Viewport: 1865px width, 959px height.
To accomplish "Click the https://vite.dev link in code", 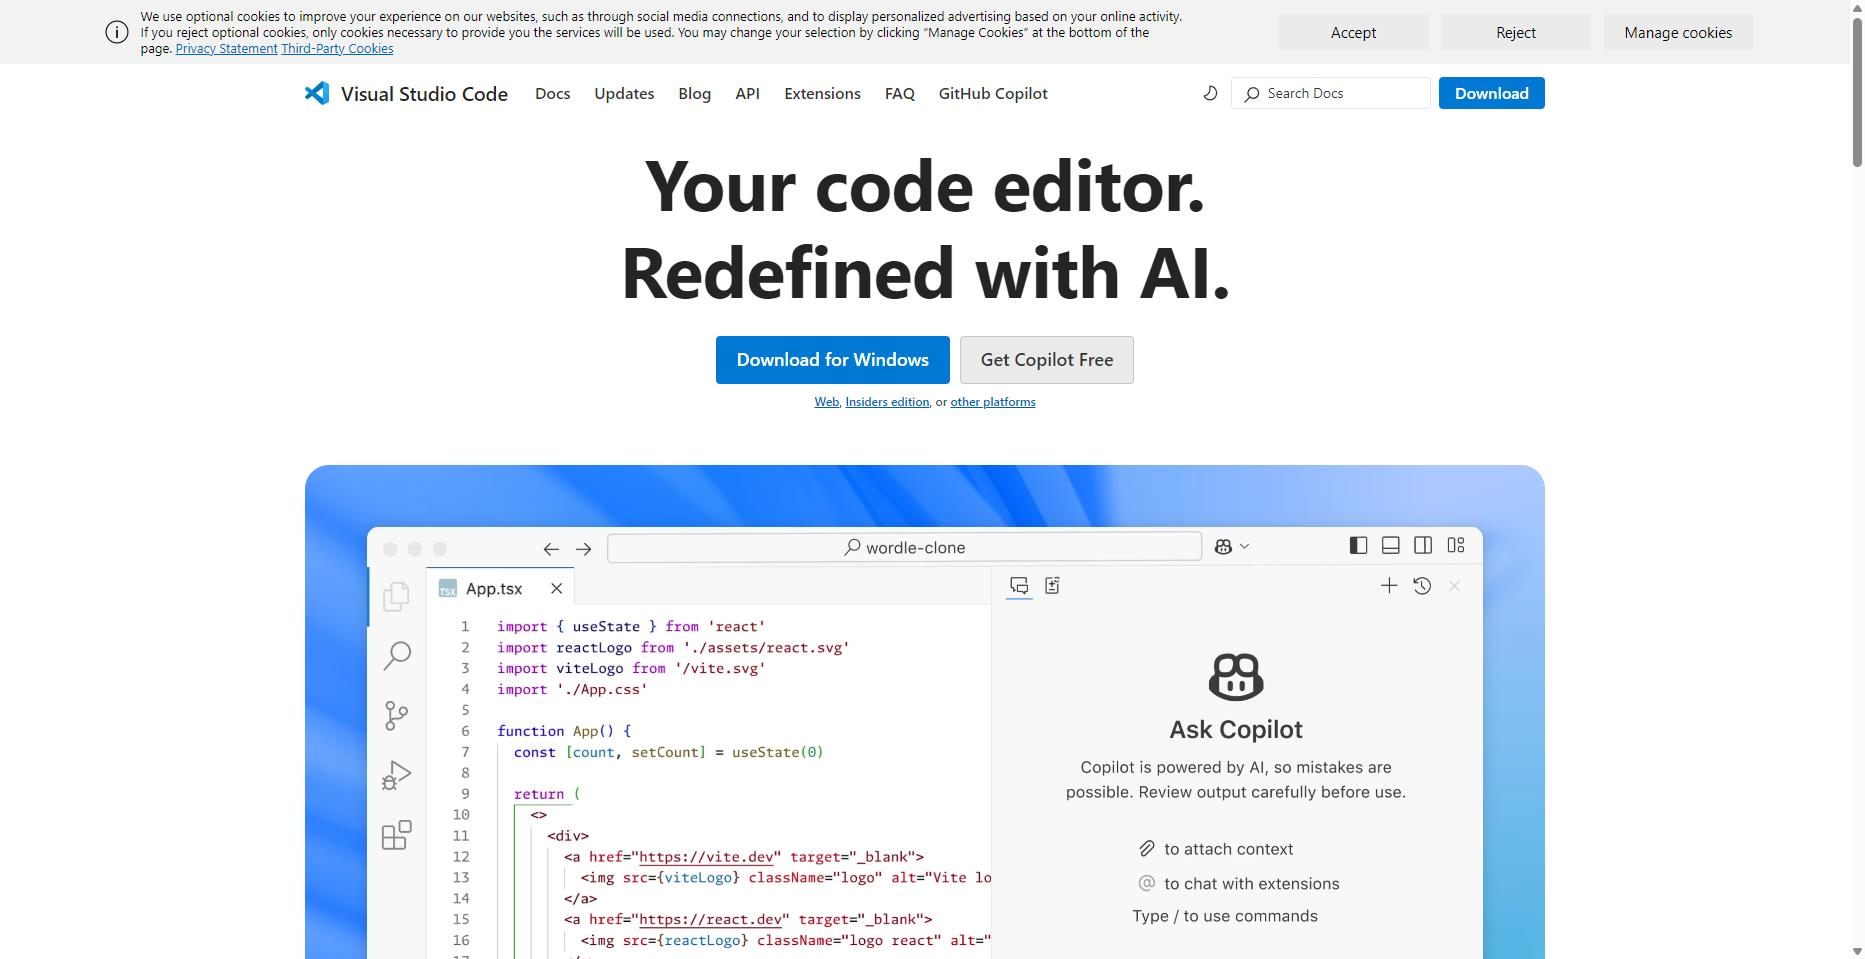I will [x=706, y=857].
